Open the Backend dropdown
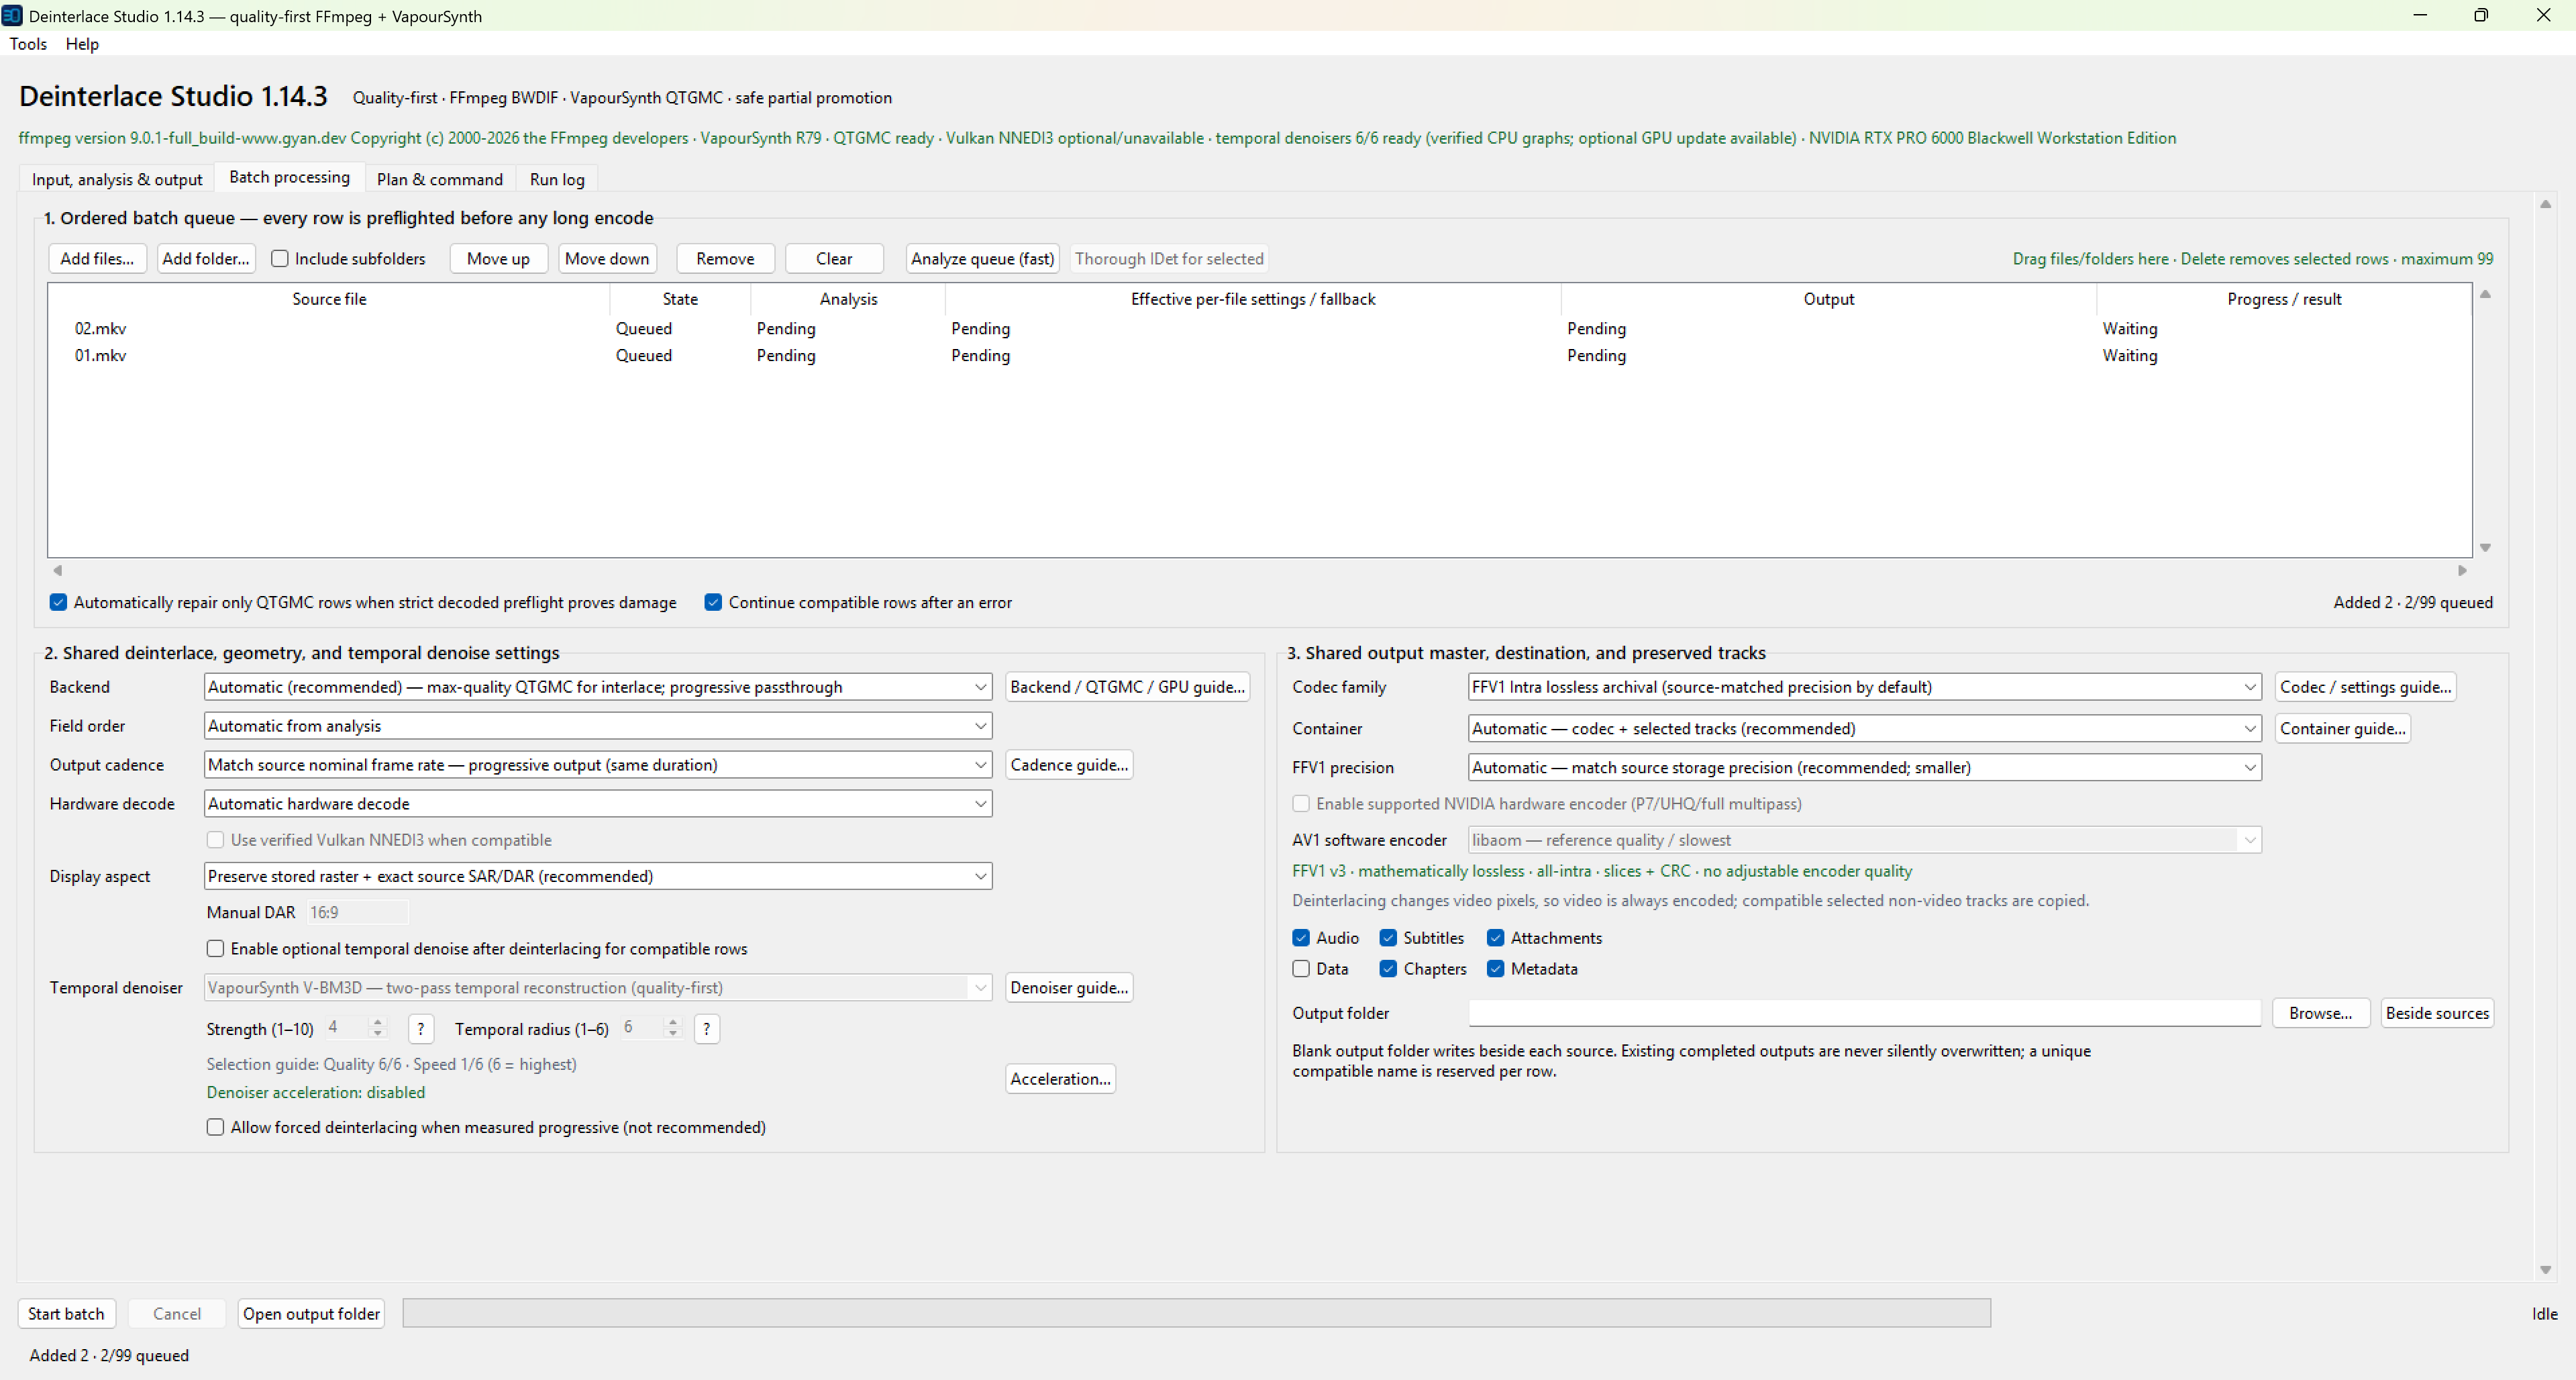Image resolution: width=2576 pixels, height=1380 pixels. click(x=598, y=687)
